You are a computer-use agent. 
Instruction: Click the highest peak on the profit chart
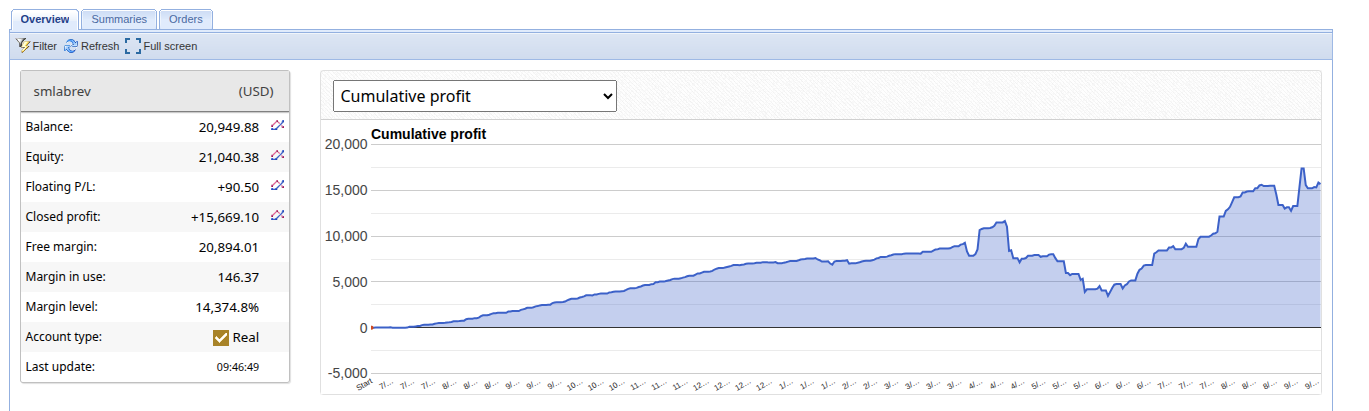1302,168
